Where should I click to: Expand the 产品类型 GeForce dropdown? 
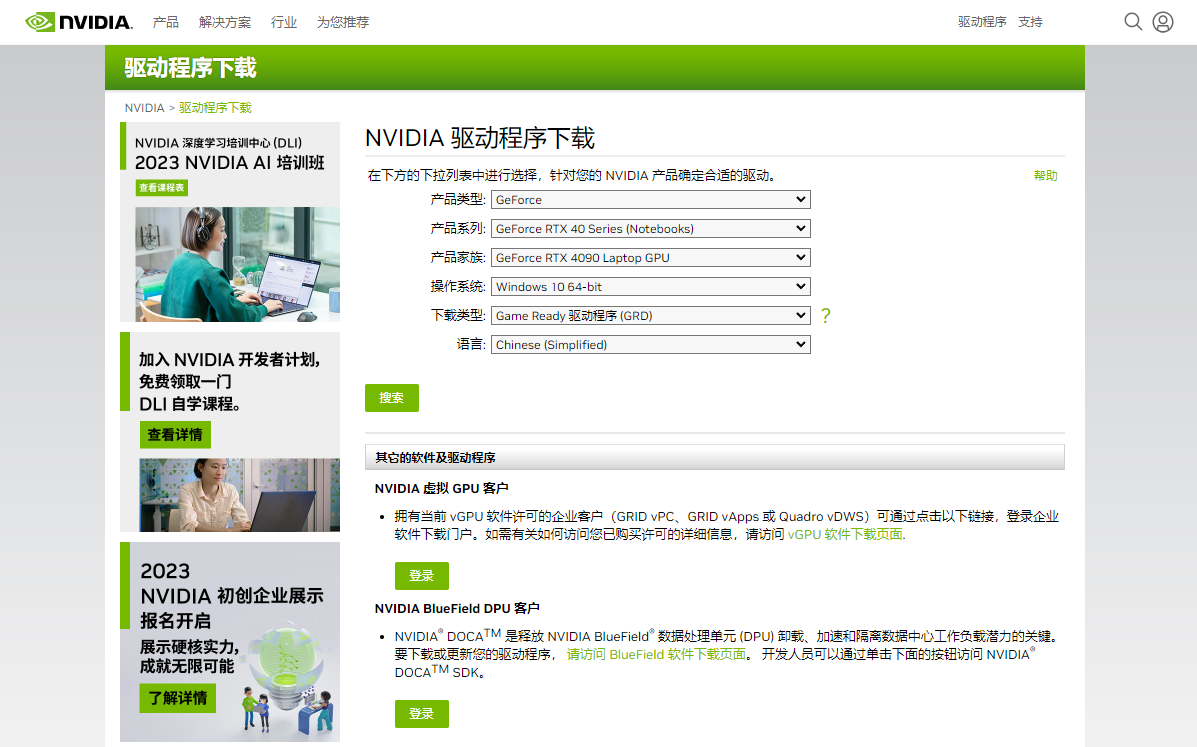click(x=650, y=200)
